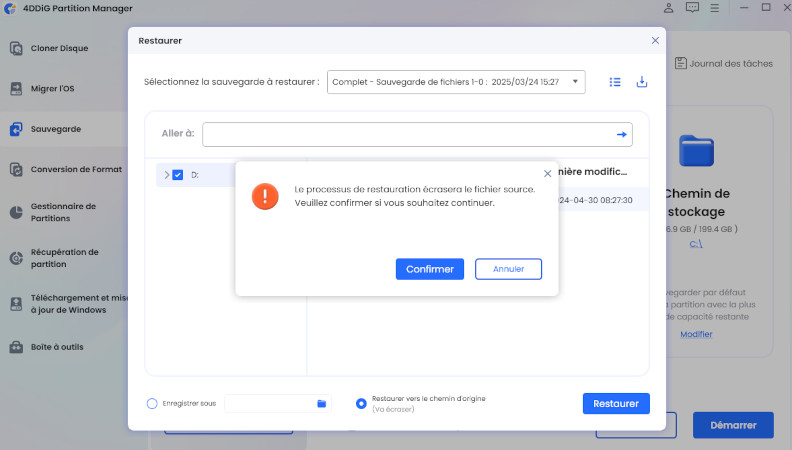Close the Restaurer dialog

pos(655,40)
